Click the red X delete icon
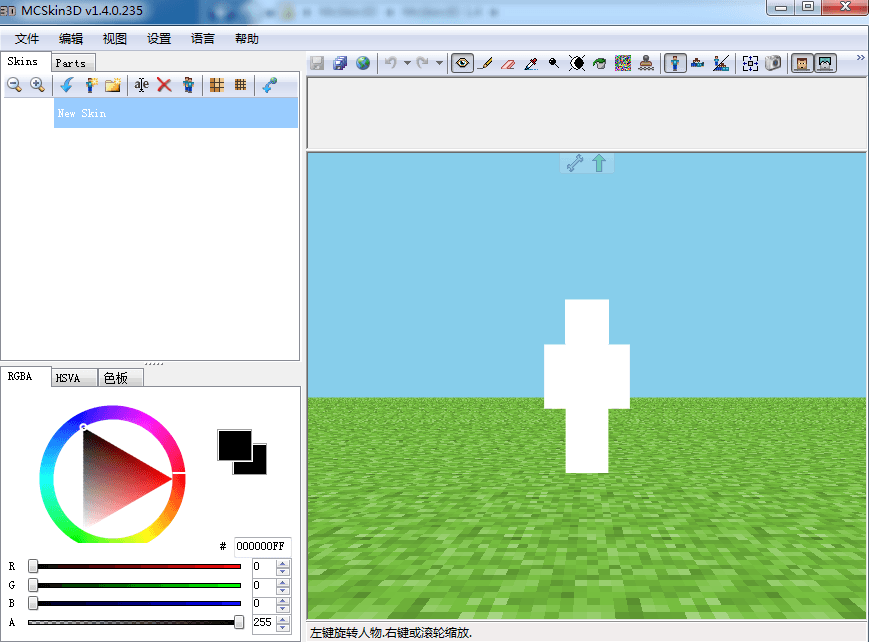 point(164,85)
